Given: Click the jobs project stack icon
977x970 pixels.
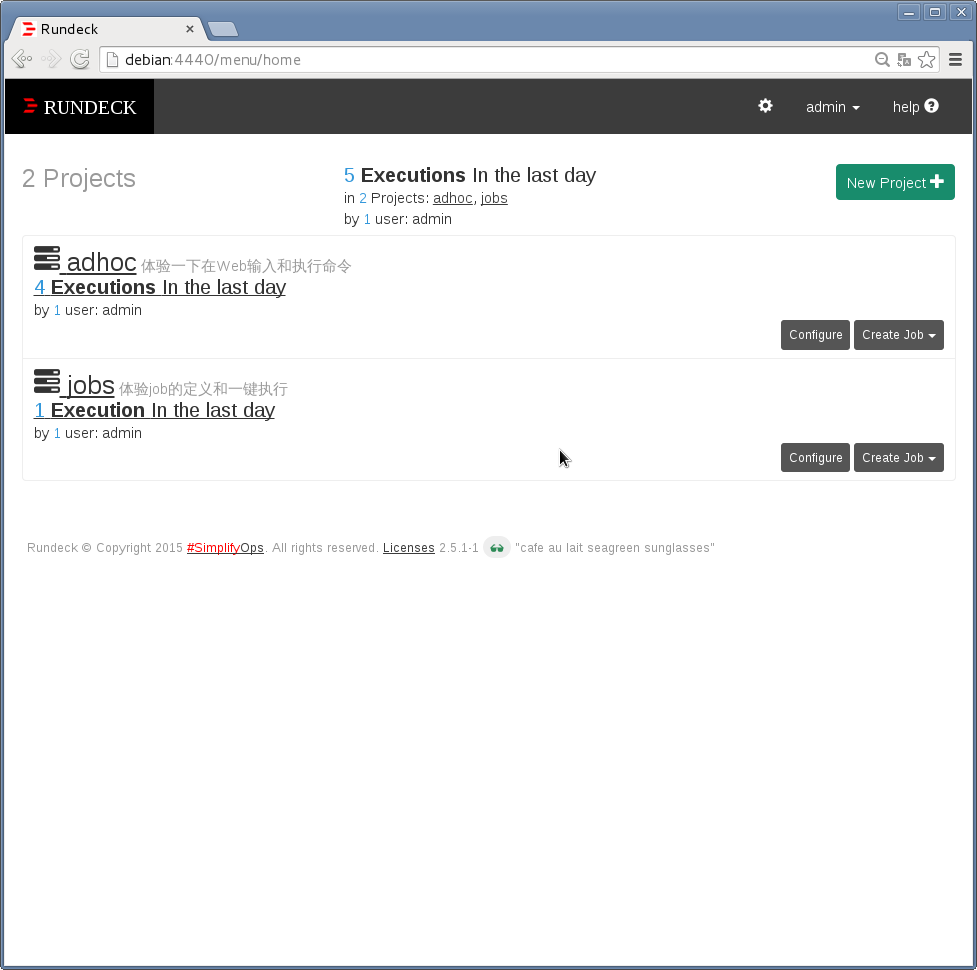Looking at the screenshot, I should 47,381.
